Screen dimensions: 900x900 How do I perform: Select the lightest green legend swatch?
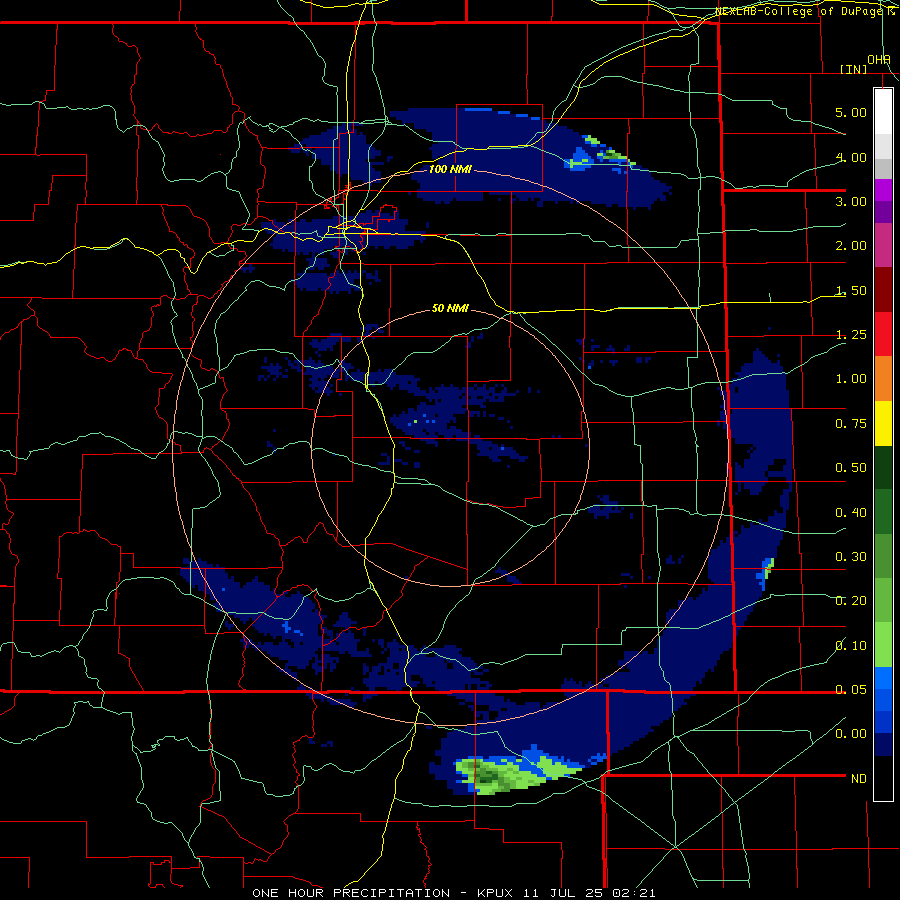pyautogui.click(x=883, y=645)
